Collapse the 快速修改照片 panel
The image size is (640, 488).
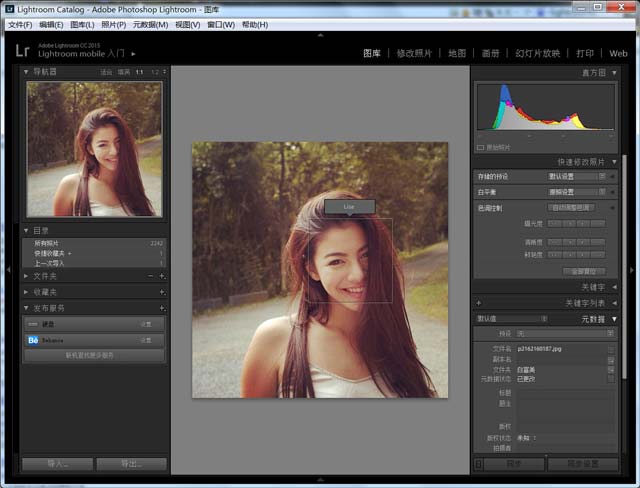[x=614, y=162]
